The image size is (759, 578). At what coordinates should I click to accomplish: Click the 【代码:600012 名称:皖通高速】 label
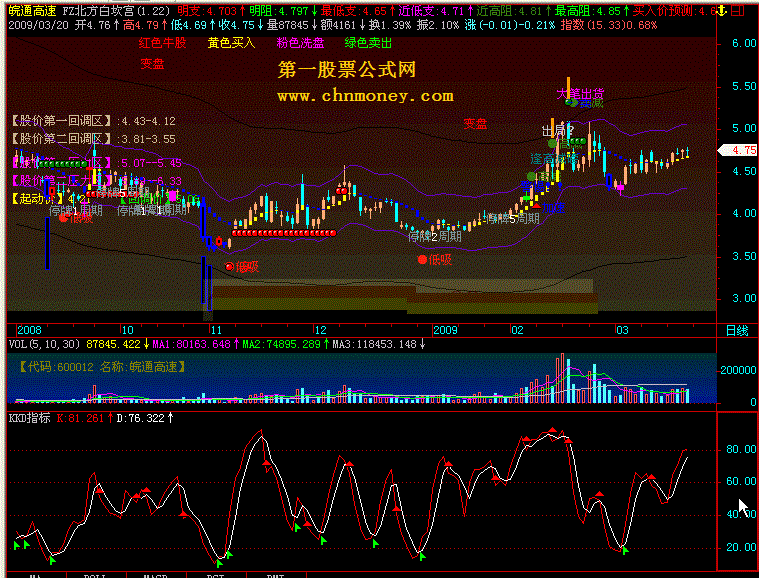[102, 367]
